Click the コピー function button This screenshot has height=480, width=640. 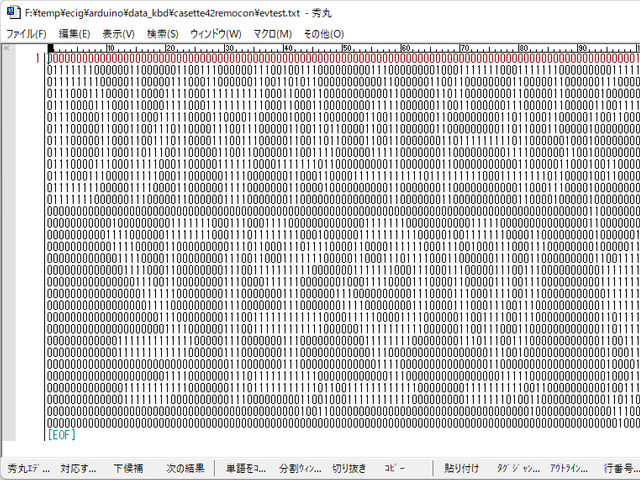395,468
